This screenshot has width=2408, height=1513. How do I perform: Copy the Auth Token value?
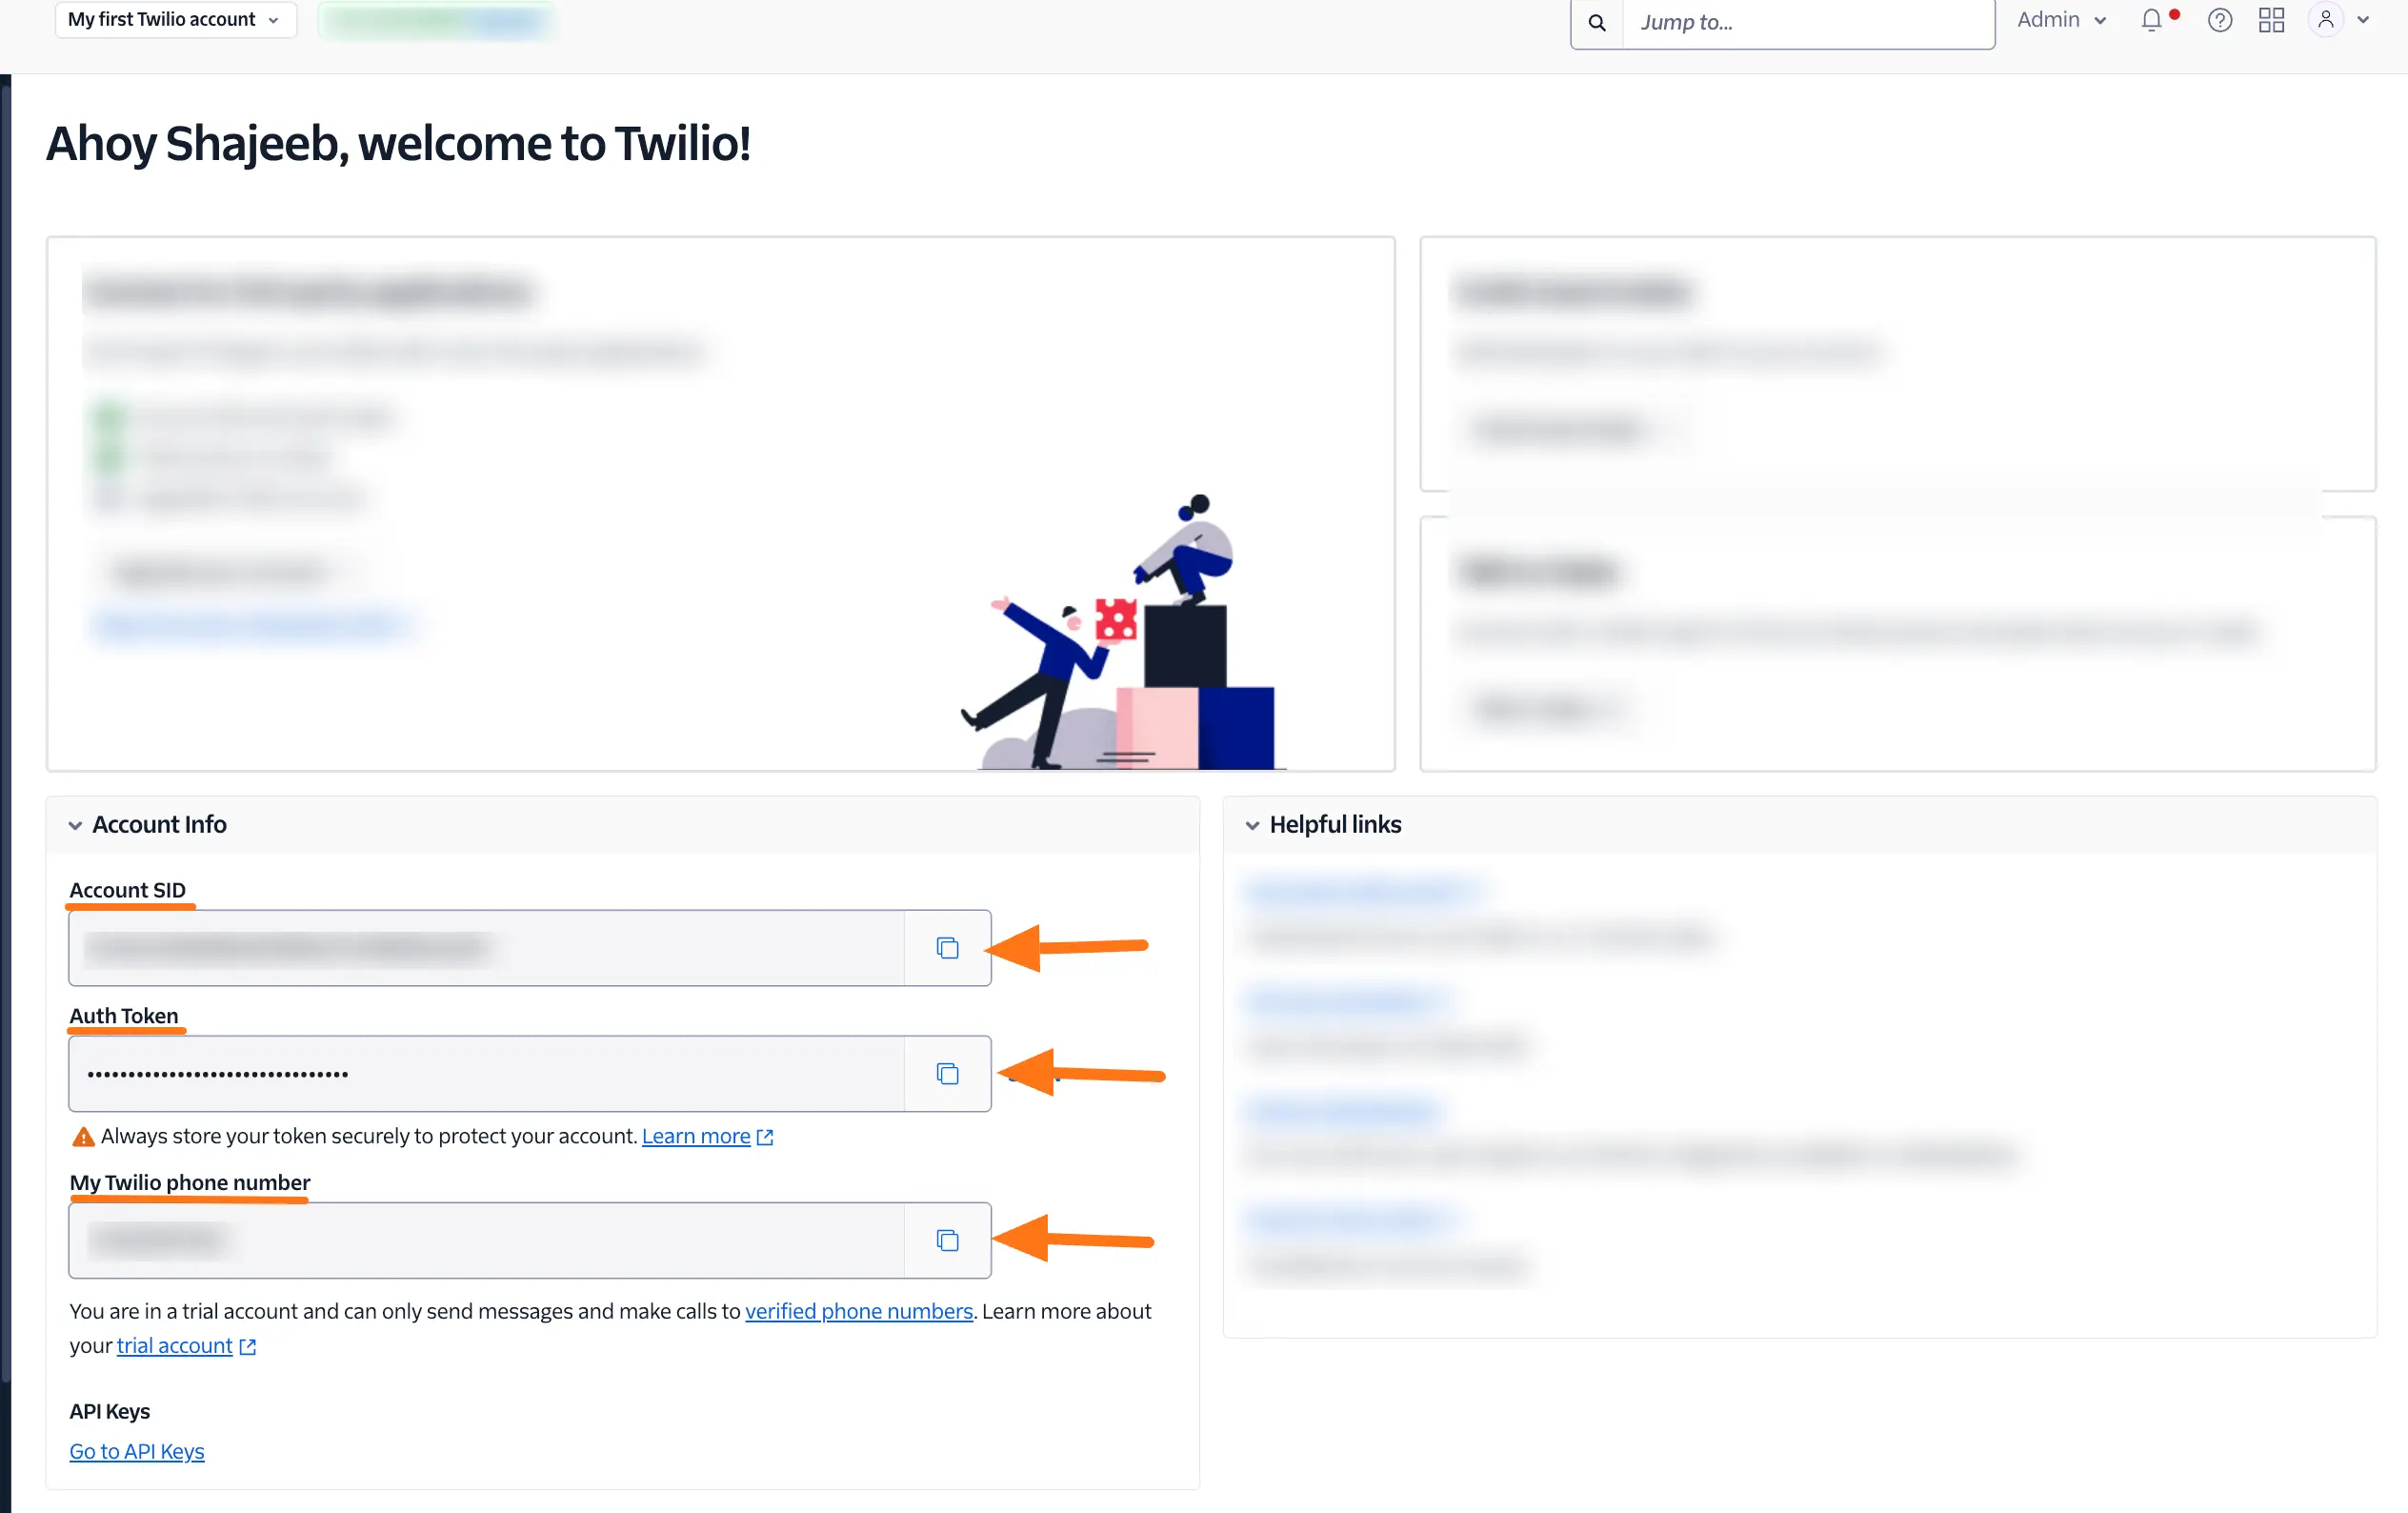947,1073
